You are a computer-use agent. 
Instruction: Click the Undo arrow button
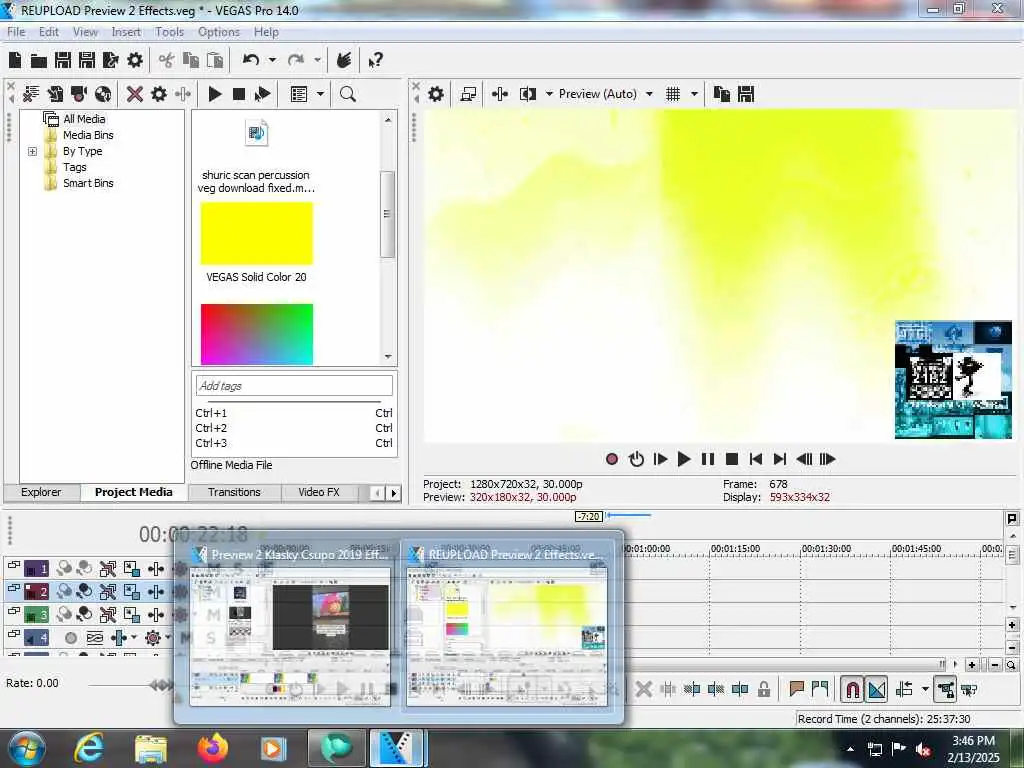click(x=251, y=60)
